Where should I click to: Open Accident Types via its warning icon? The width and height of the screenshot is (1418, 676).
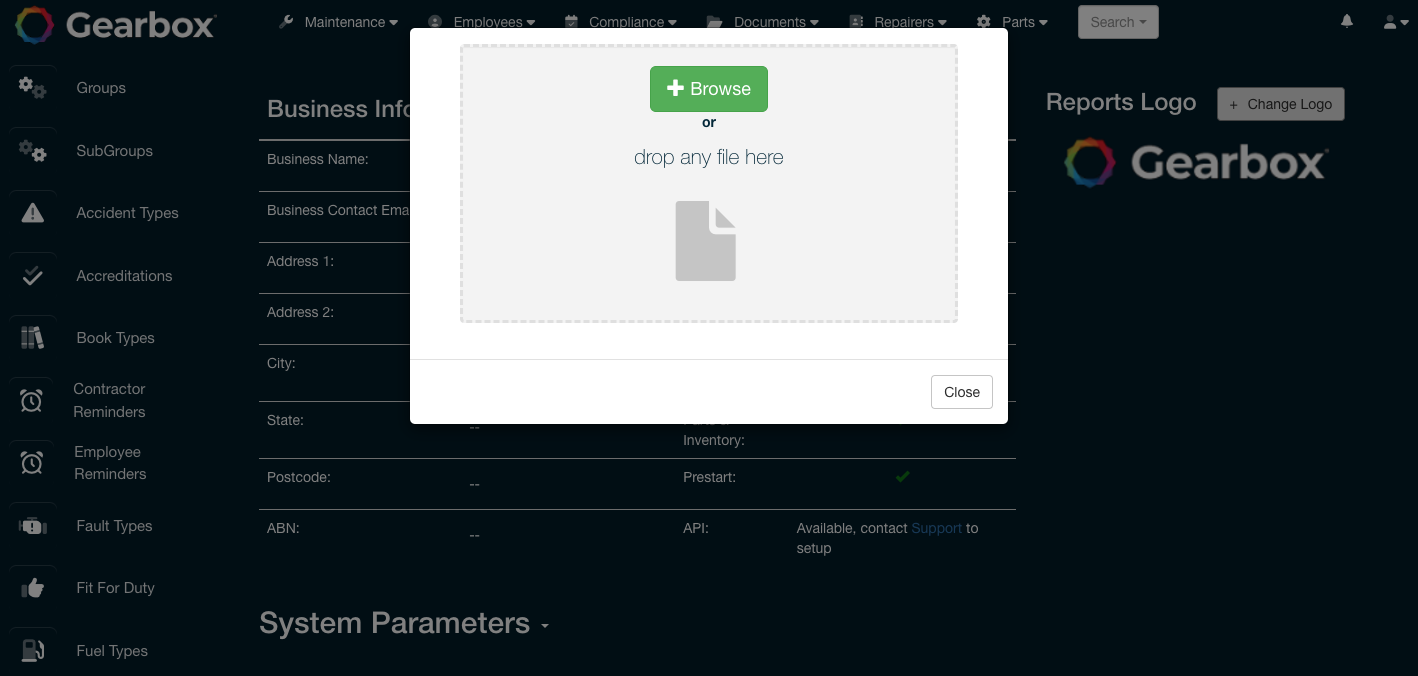click(32, 213)
